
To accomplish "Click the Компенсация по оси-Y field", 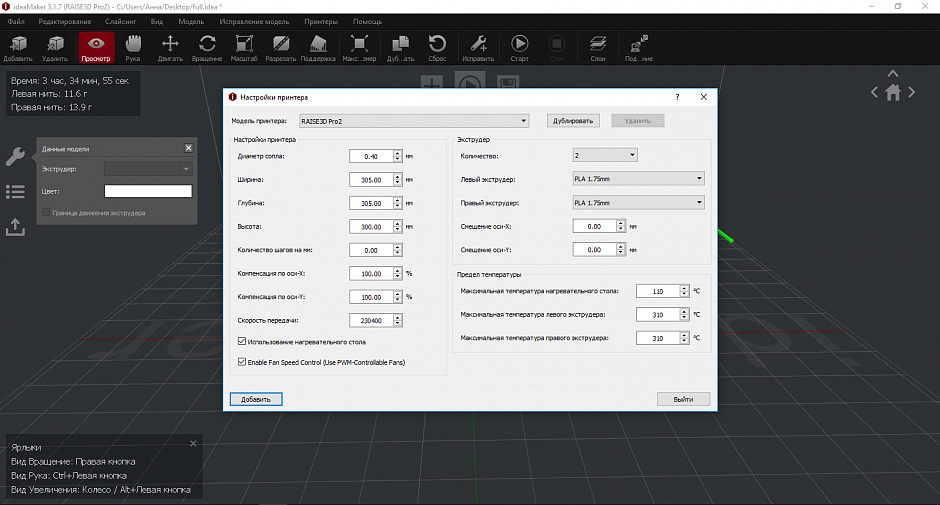I will click(x=371, y=297).
